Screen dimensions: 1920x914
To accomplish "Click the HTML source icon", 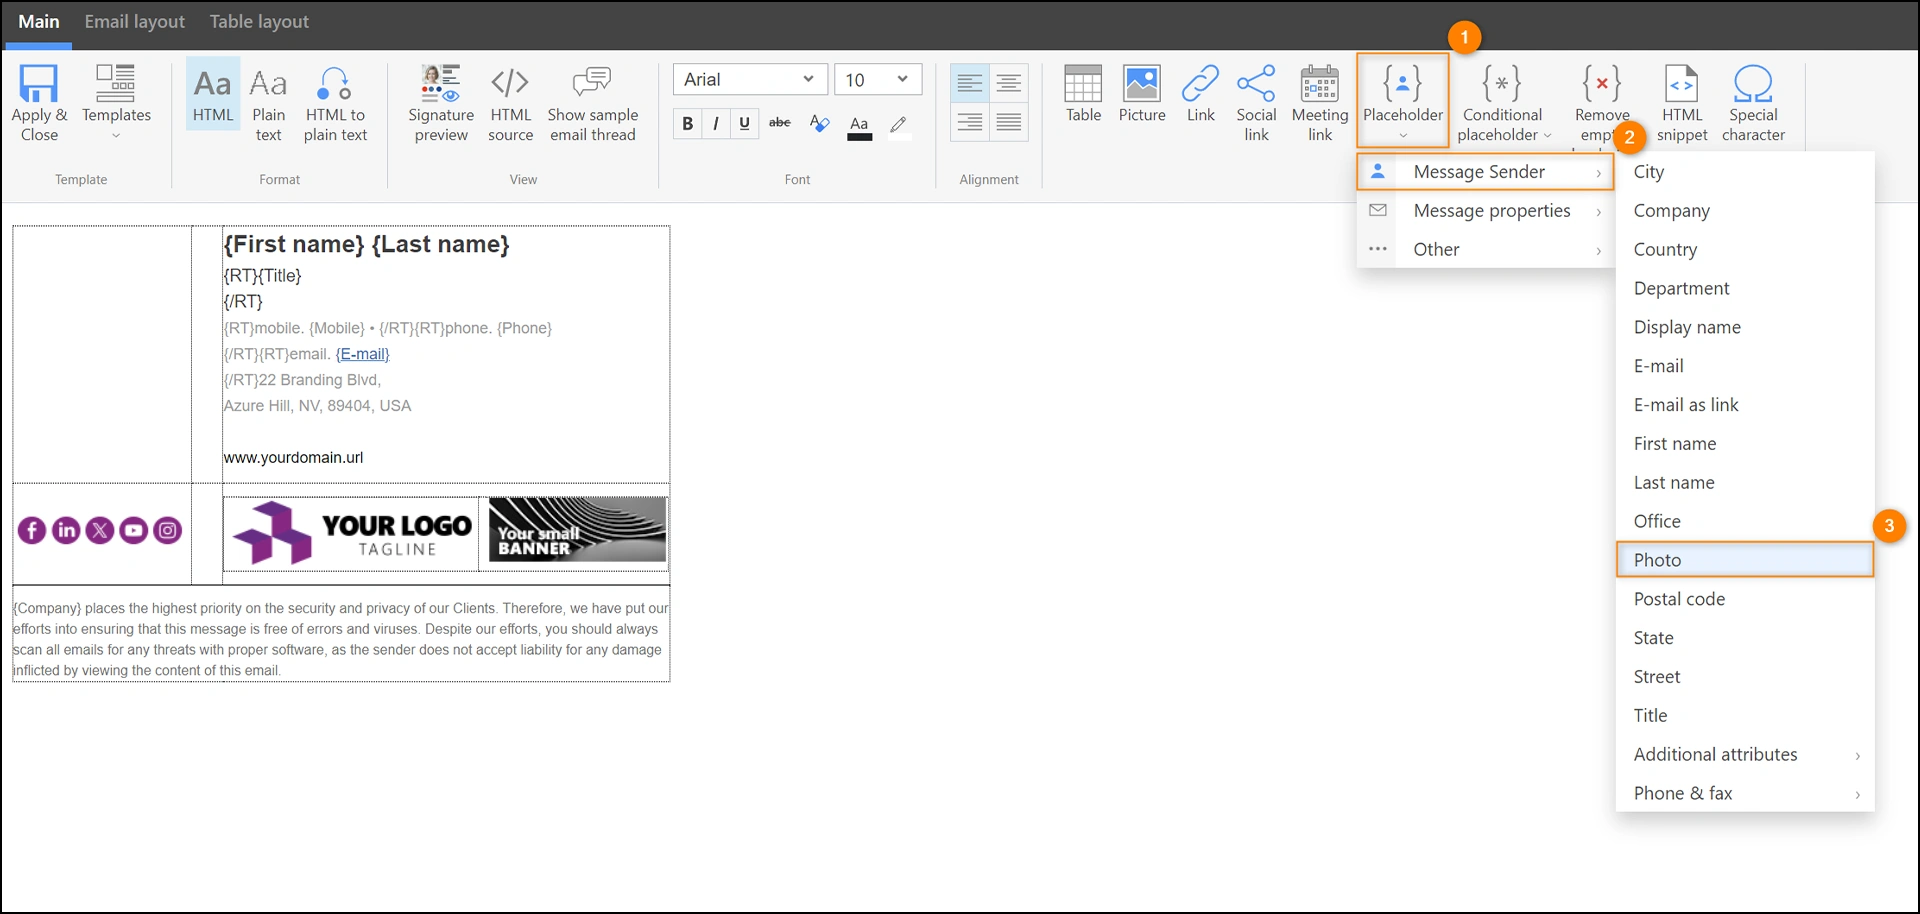I will click(510, 100).
